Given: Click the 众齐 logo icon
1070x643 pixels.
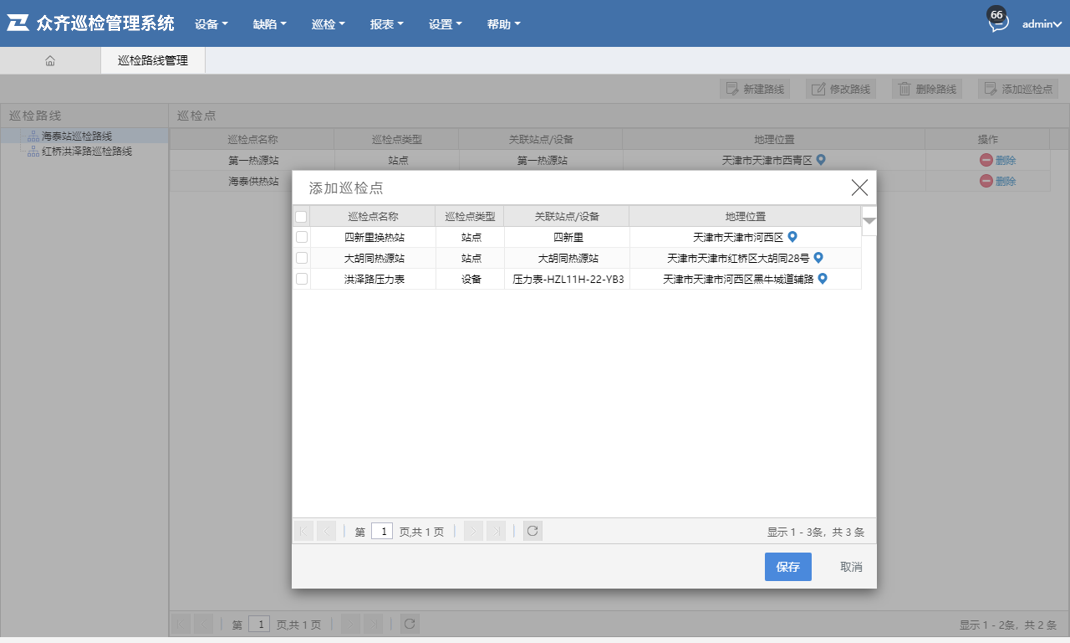Looking at the screenshot, I should click(18, 23).
